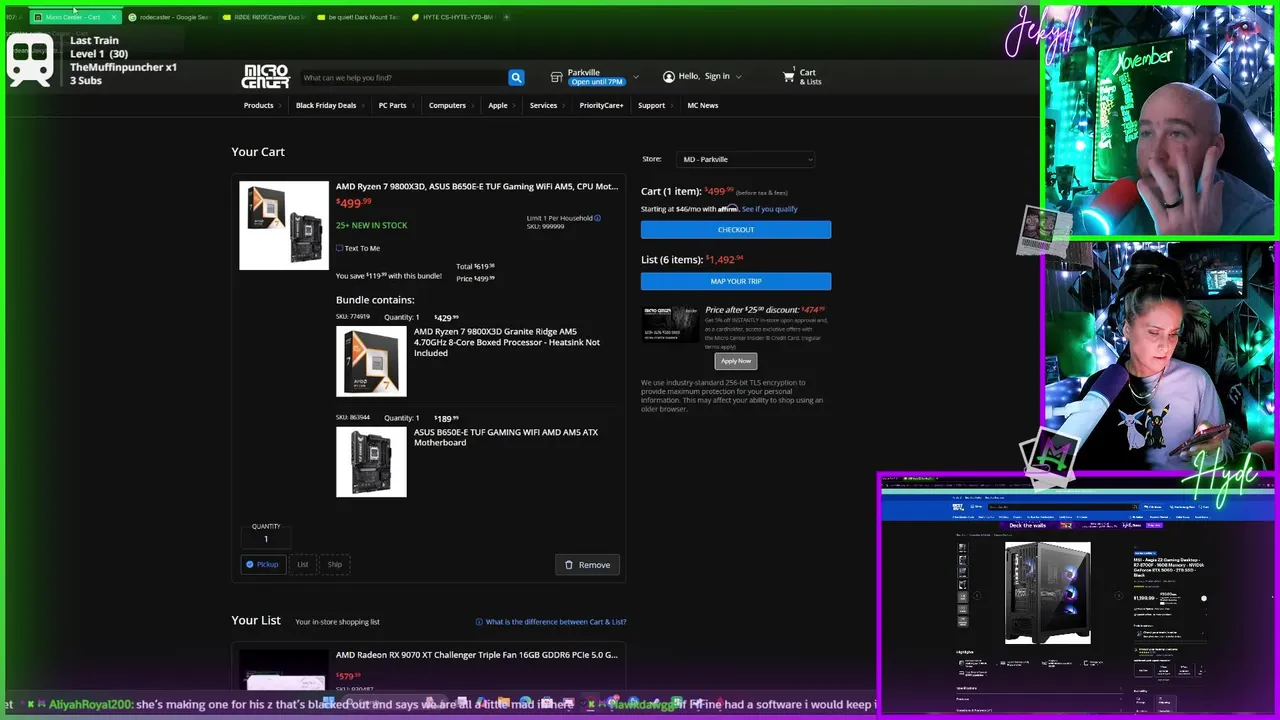Select the Pickup fulfillment option
The height and width of the screenshot is (720, 1280).
tap(263, 564)
